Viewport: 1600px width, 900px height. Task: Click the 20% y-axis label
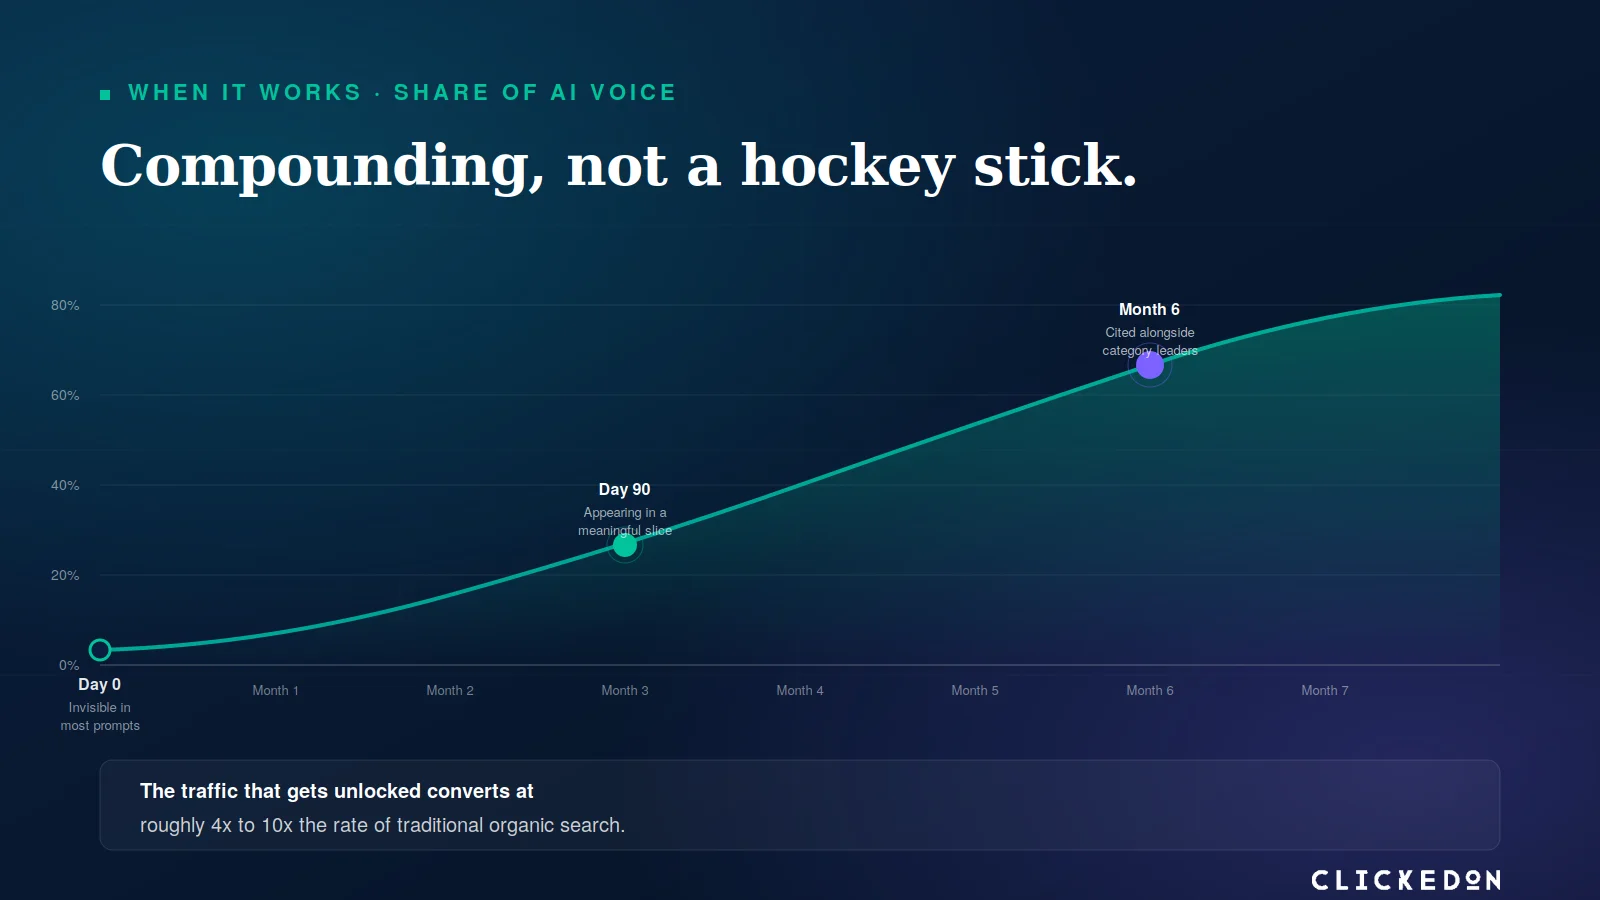(65, 575)
